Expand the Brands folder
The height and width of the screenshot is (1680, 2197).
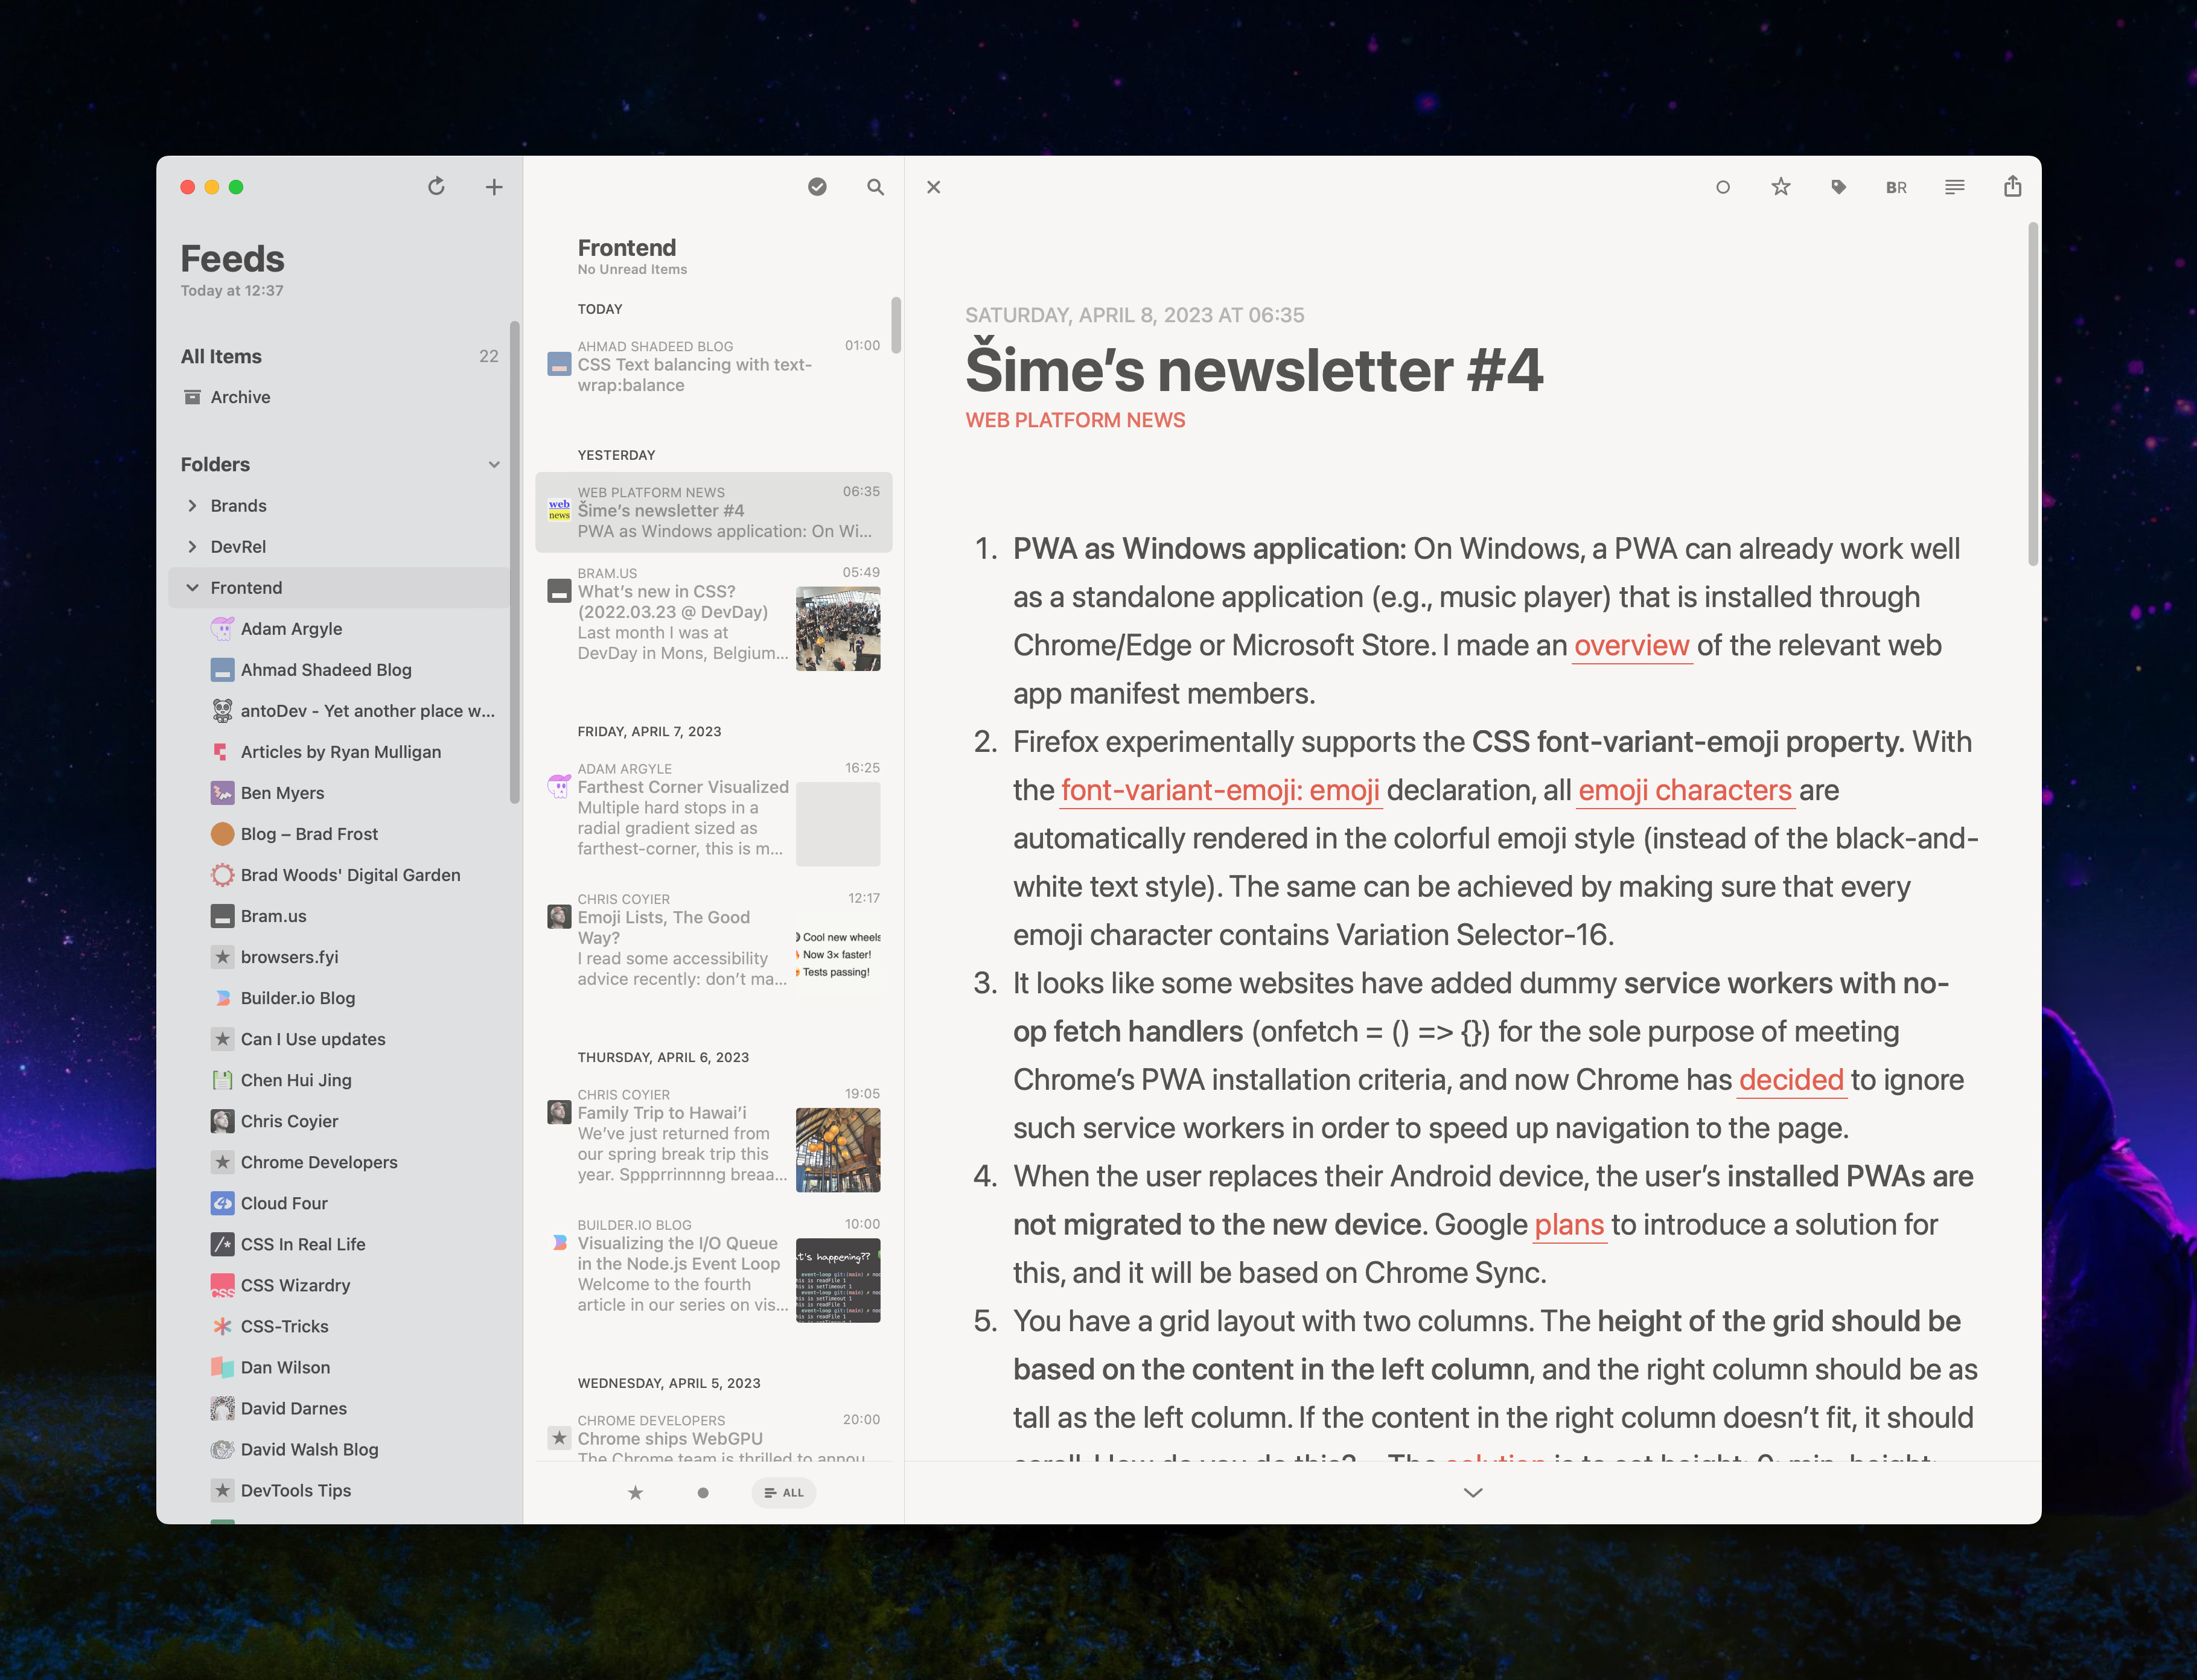(x=192, y=506)
